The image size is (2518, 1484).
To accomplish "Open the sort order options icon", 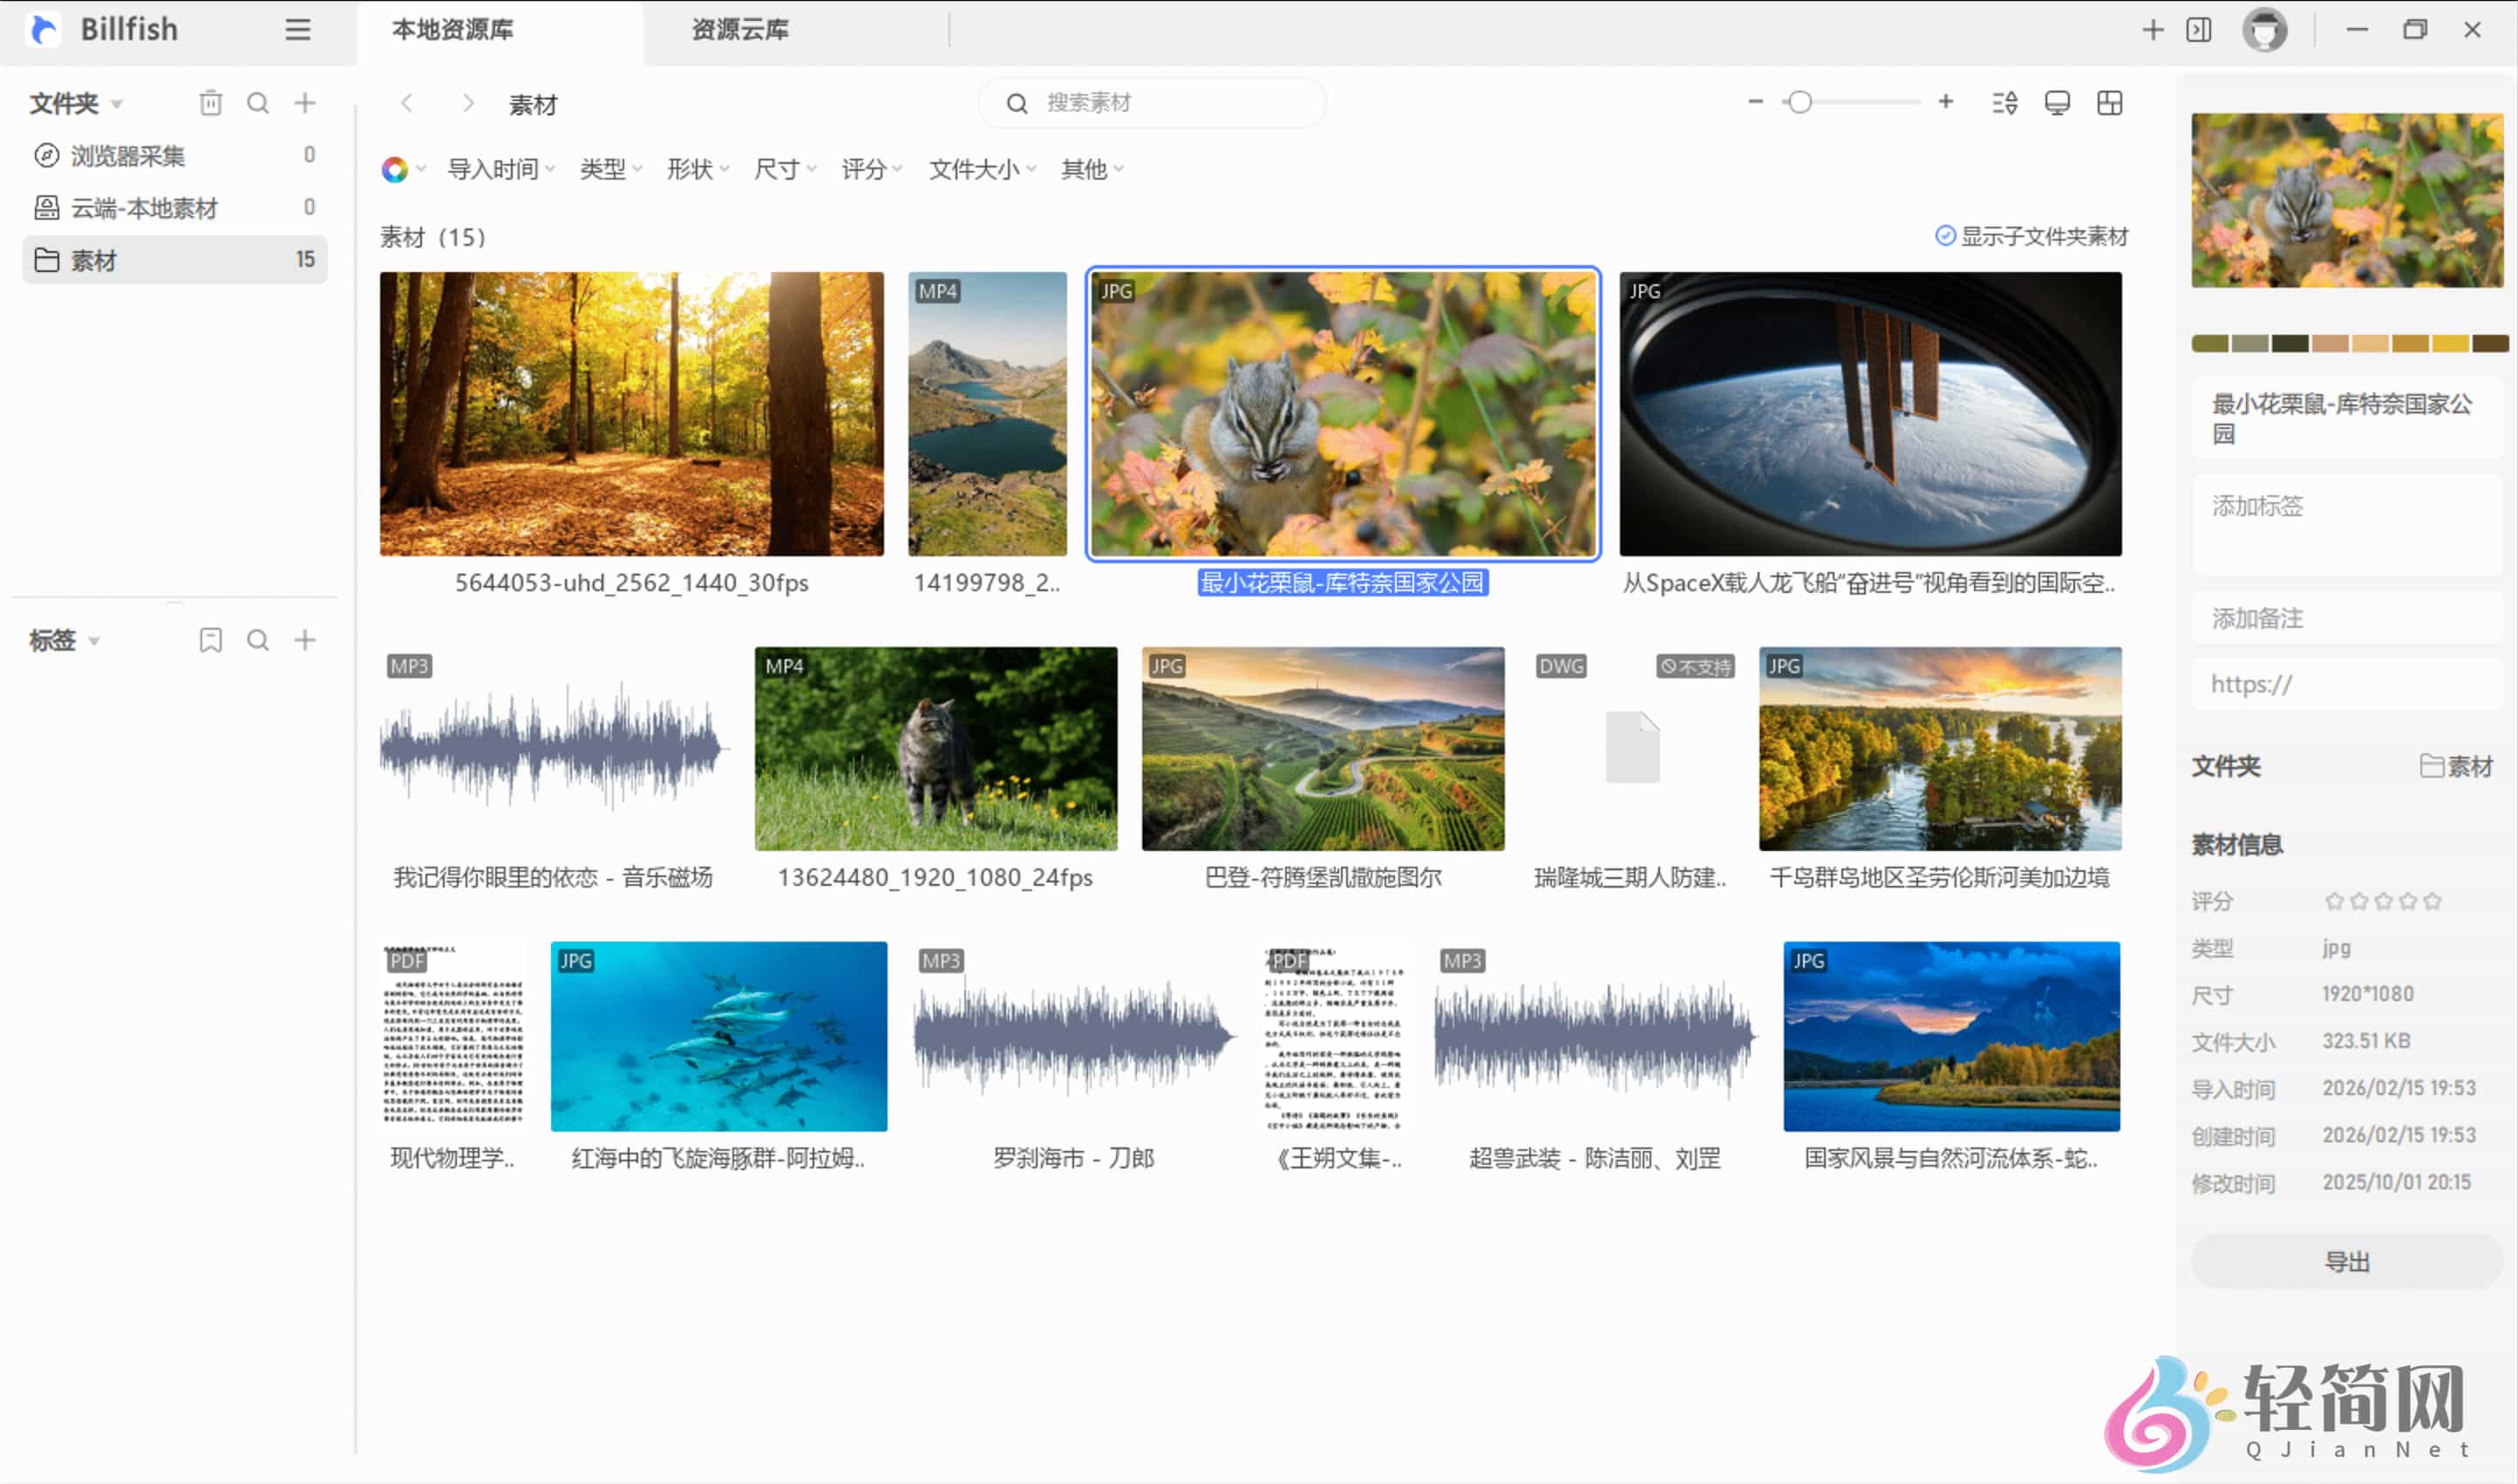I will 2003,102.
